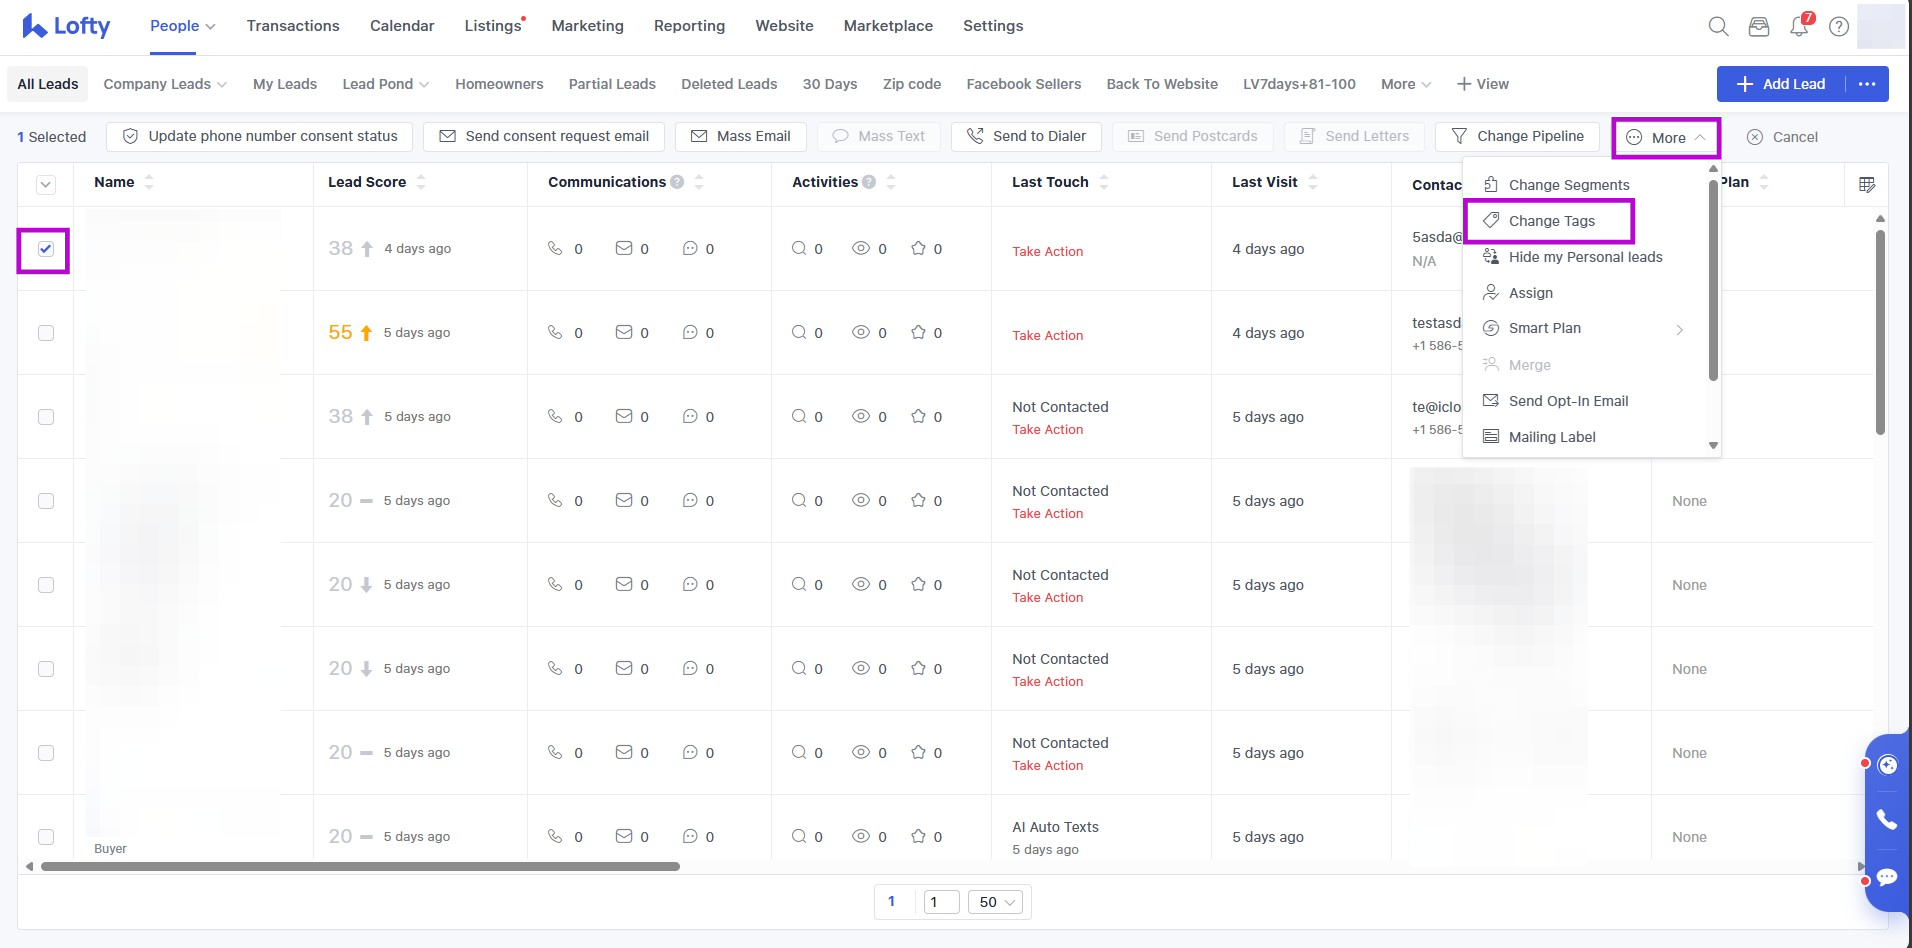Switch to the Deleted Leads tab
Screen dimensions: 1912x948
[x=728, y=84]
